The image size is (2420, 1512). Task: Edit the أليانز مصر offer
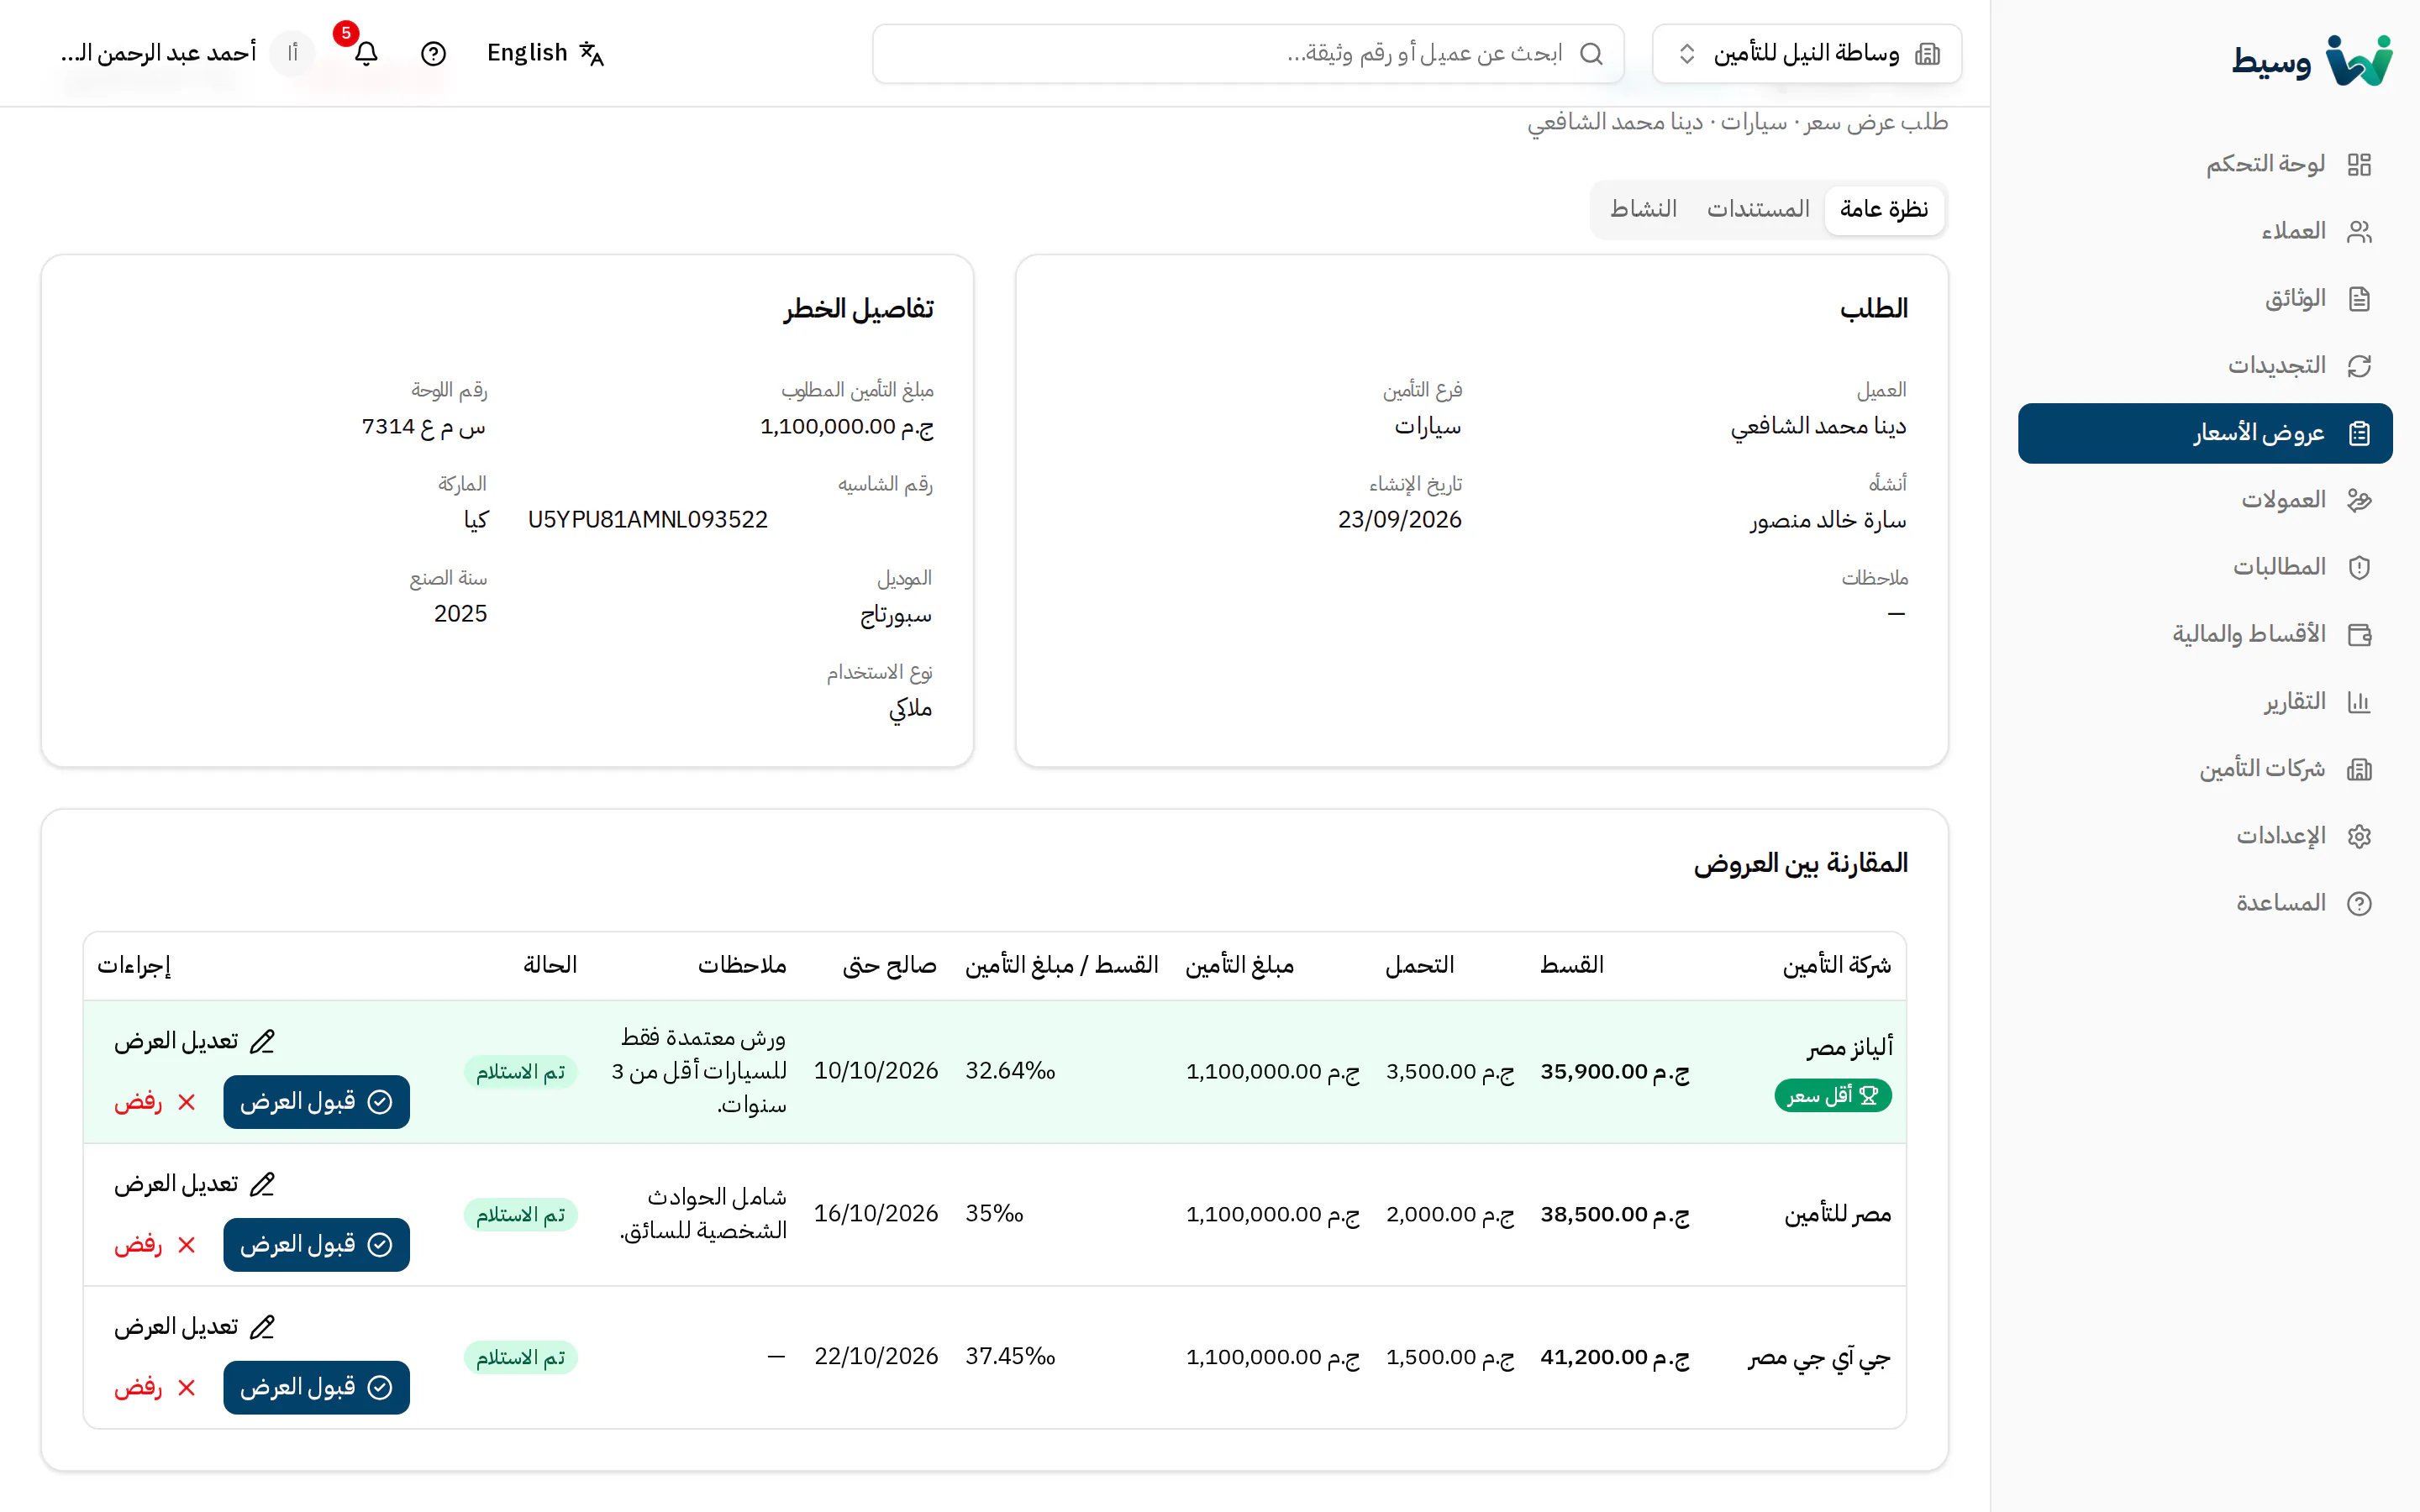click(x=194, y=1042)
